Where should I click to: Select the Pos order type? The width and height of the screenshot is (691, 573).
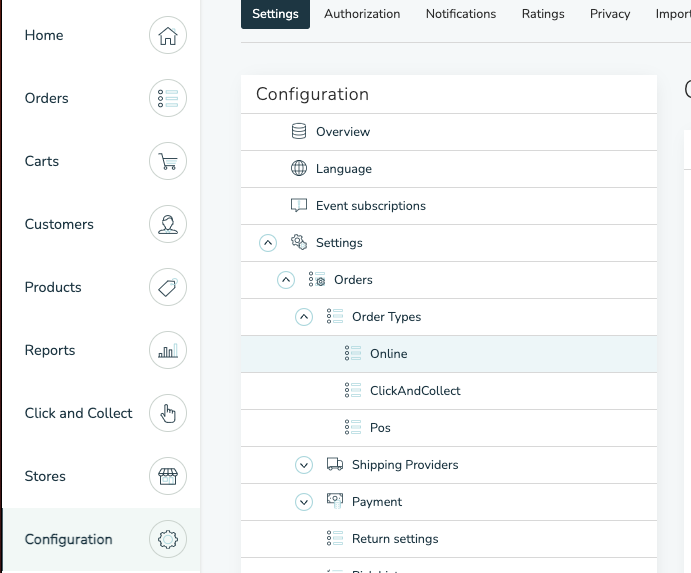tap(380, 428)
